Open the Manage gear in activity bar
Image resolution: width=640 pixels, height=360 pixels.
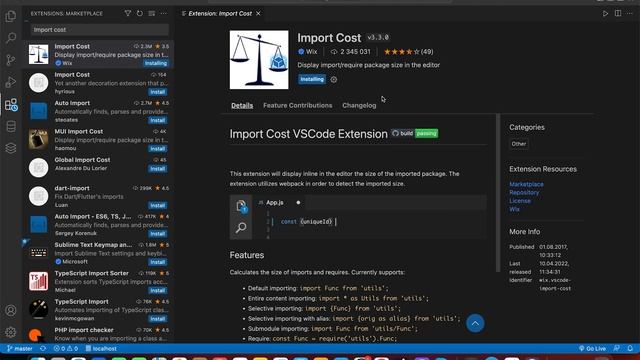11,332
